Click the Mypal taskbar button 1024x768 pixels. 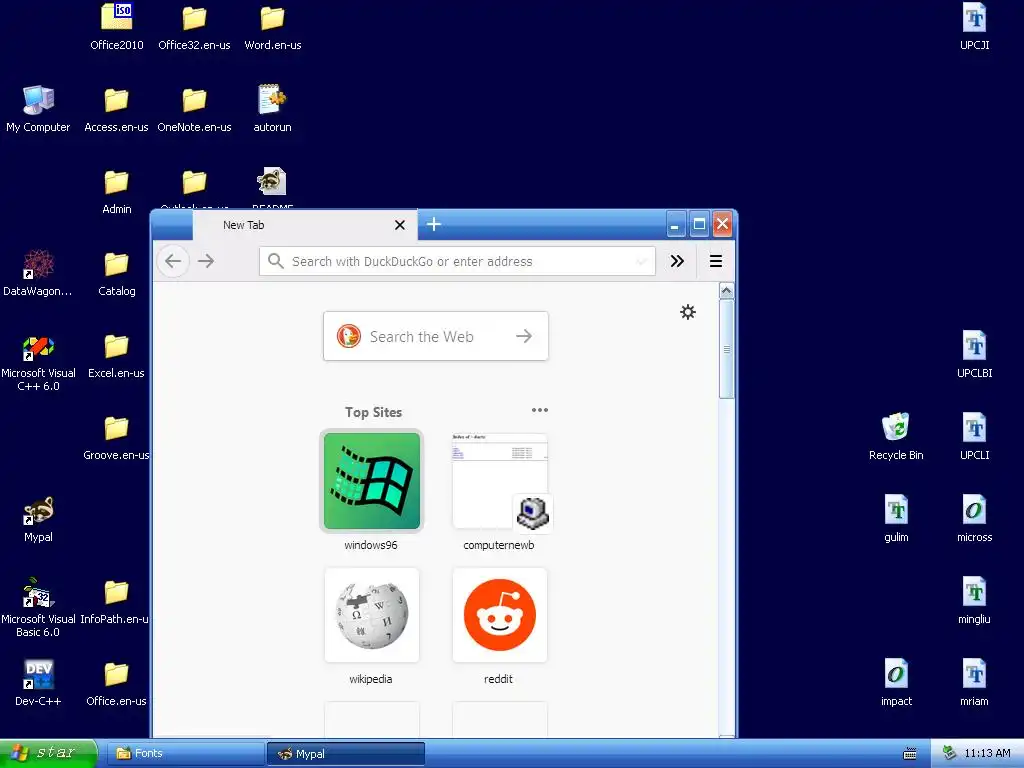coord(345,754)
